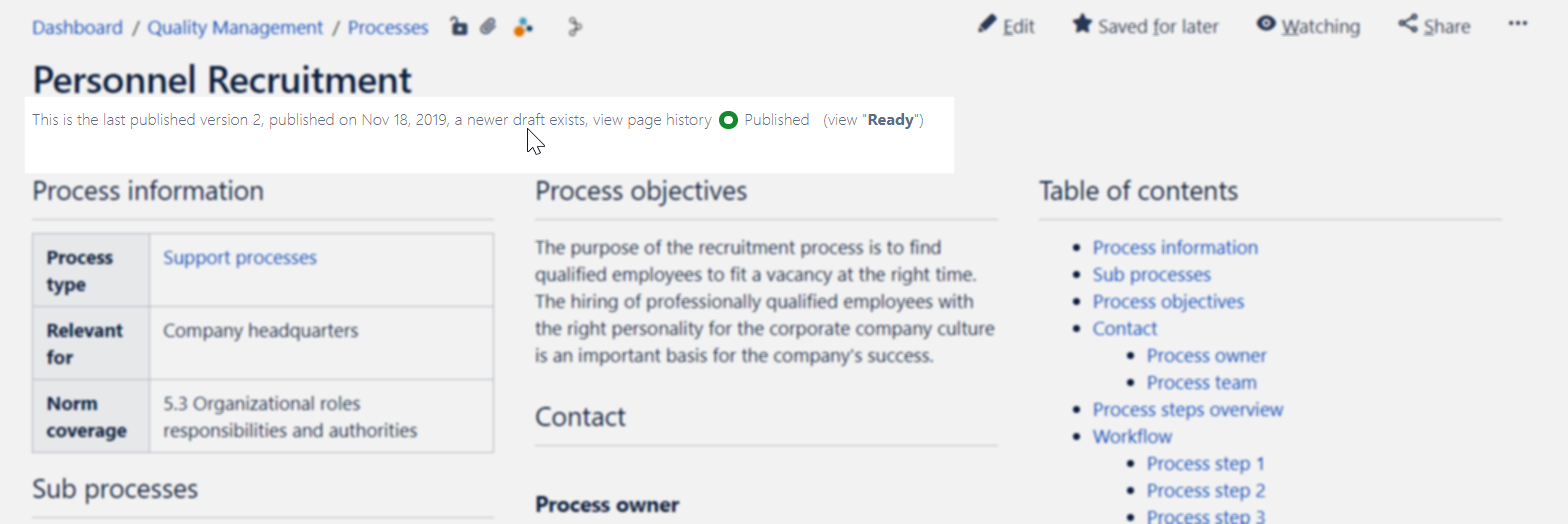Go to Sub processes in table of contents
This screenshot has width=1568, height=524.
tap(1151, 275)
